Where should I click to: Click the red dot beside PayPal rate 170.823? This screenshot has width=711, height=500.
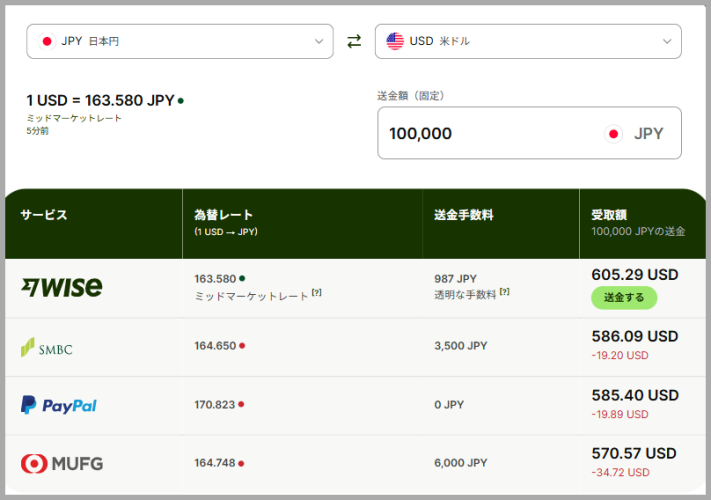click(x=241, y=404)
